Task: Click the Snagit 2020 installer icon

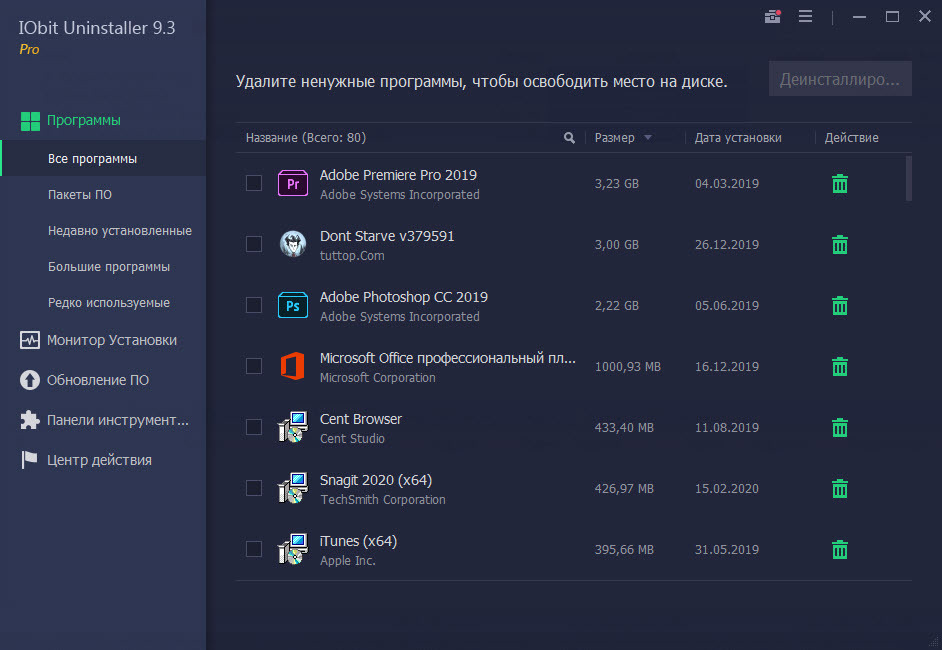Action: coord(293,488)
